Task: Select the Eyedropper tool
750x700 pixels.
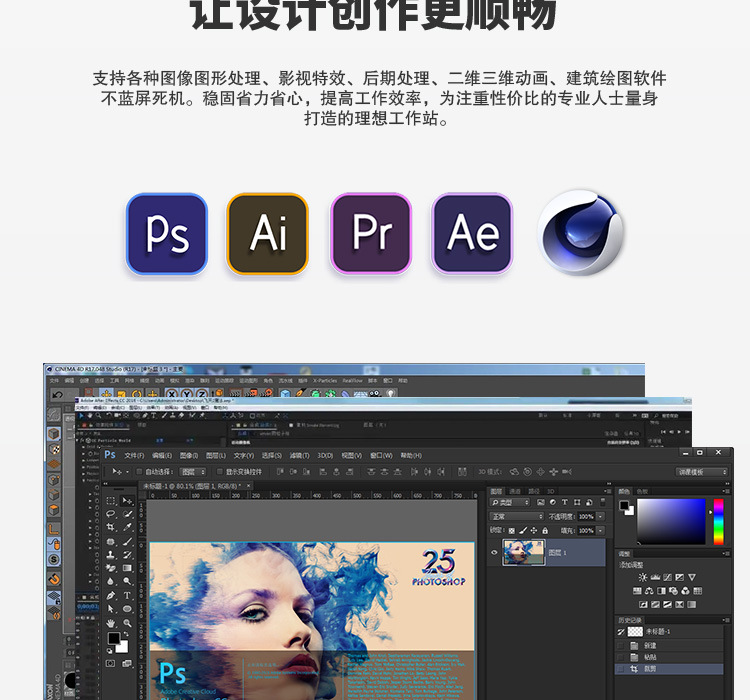Action: tap(127, 527)
